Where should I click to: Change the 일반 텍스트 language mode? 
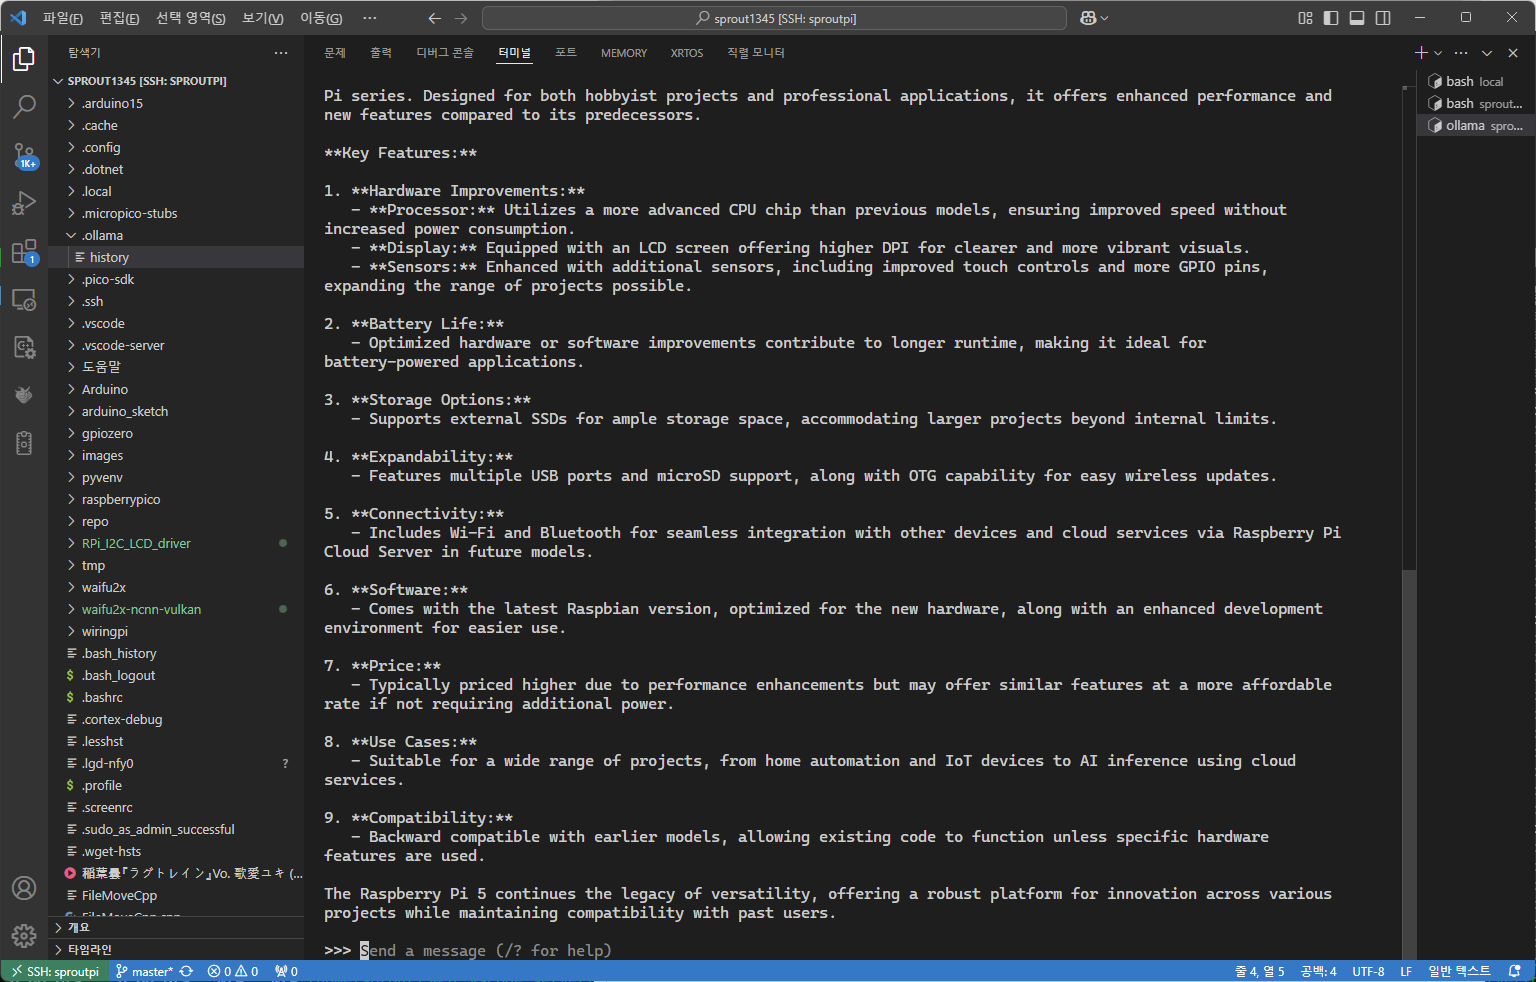[x=1459, y=971]
